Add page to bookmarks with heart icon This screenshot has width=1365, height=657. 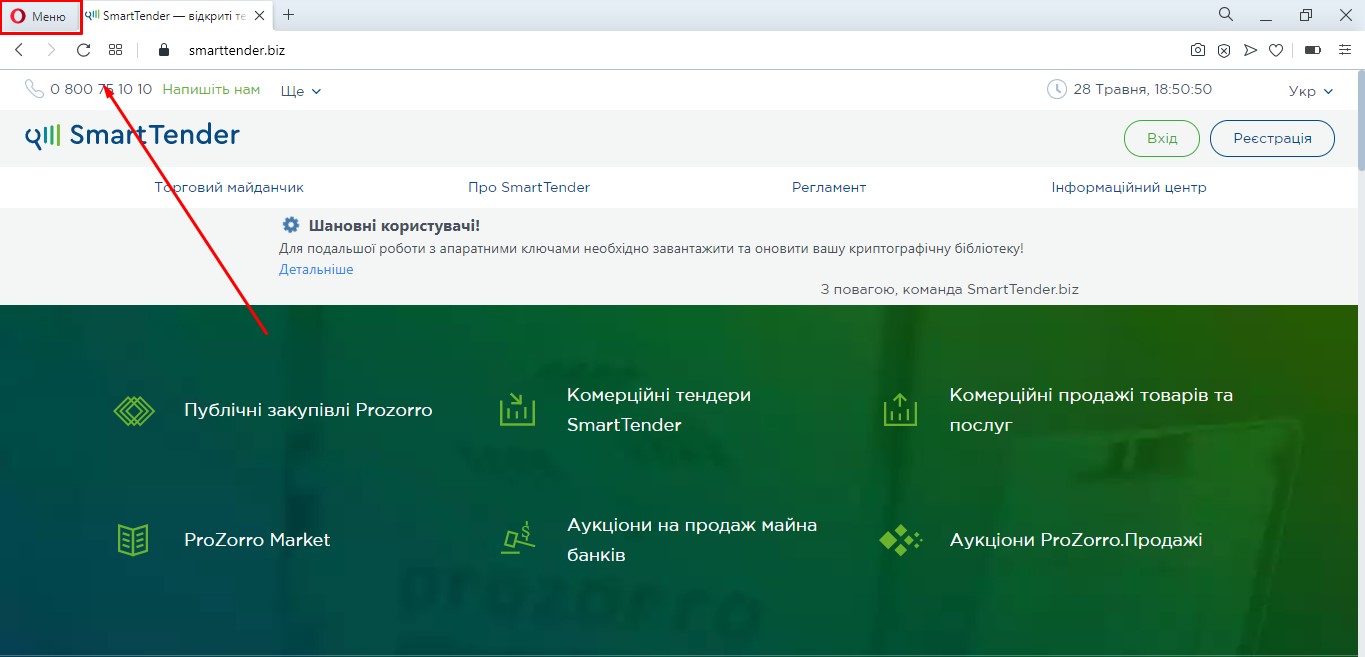pyautogui.click(x=1276, y=50)
